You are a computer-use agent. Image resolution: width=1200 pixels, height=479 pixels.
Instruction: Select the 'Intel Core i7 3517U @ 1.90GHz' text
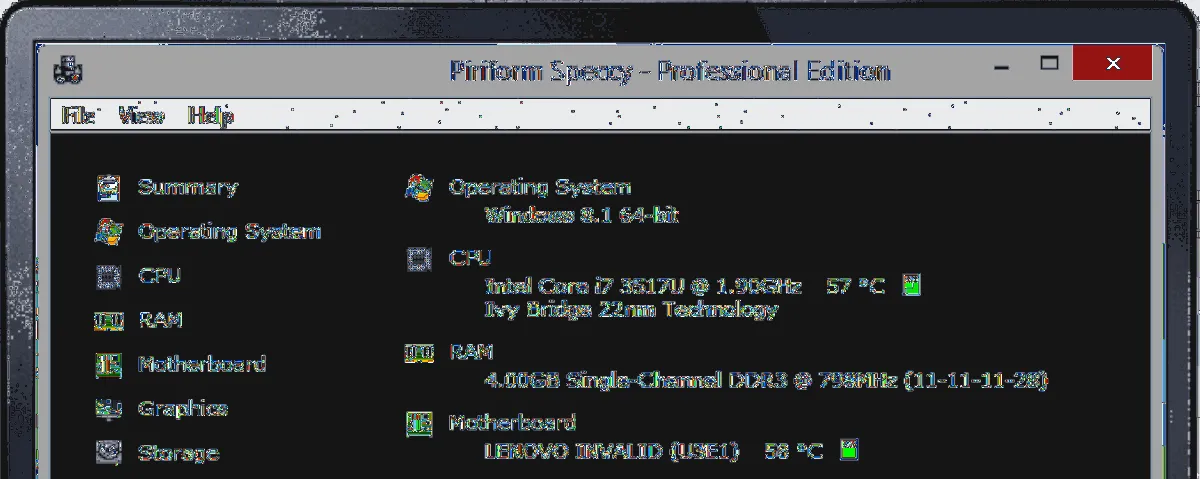pyautogui.click(x=643, y=286)
